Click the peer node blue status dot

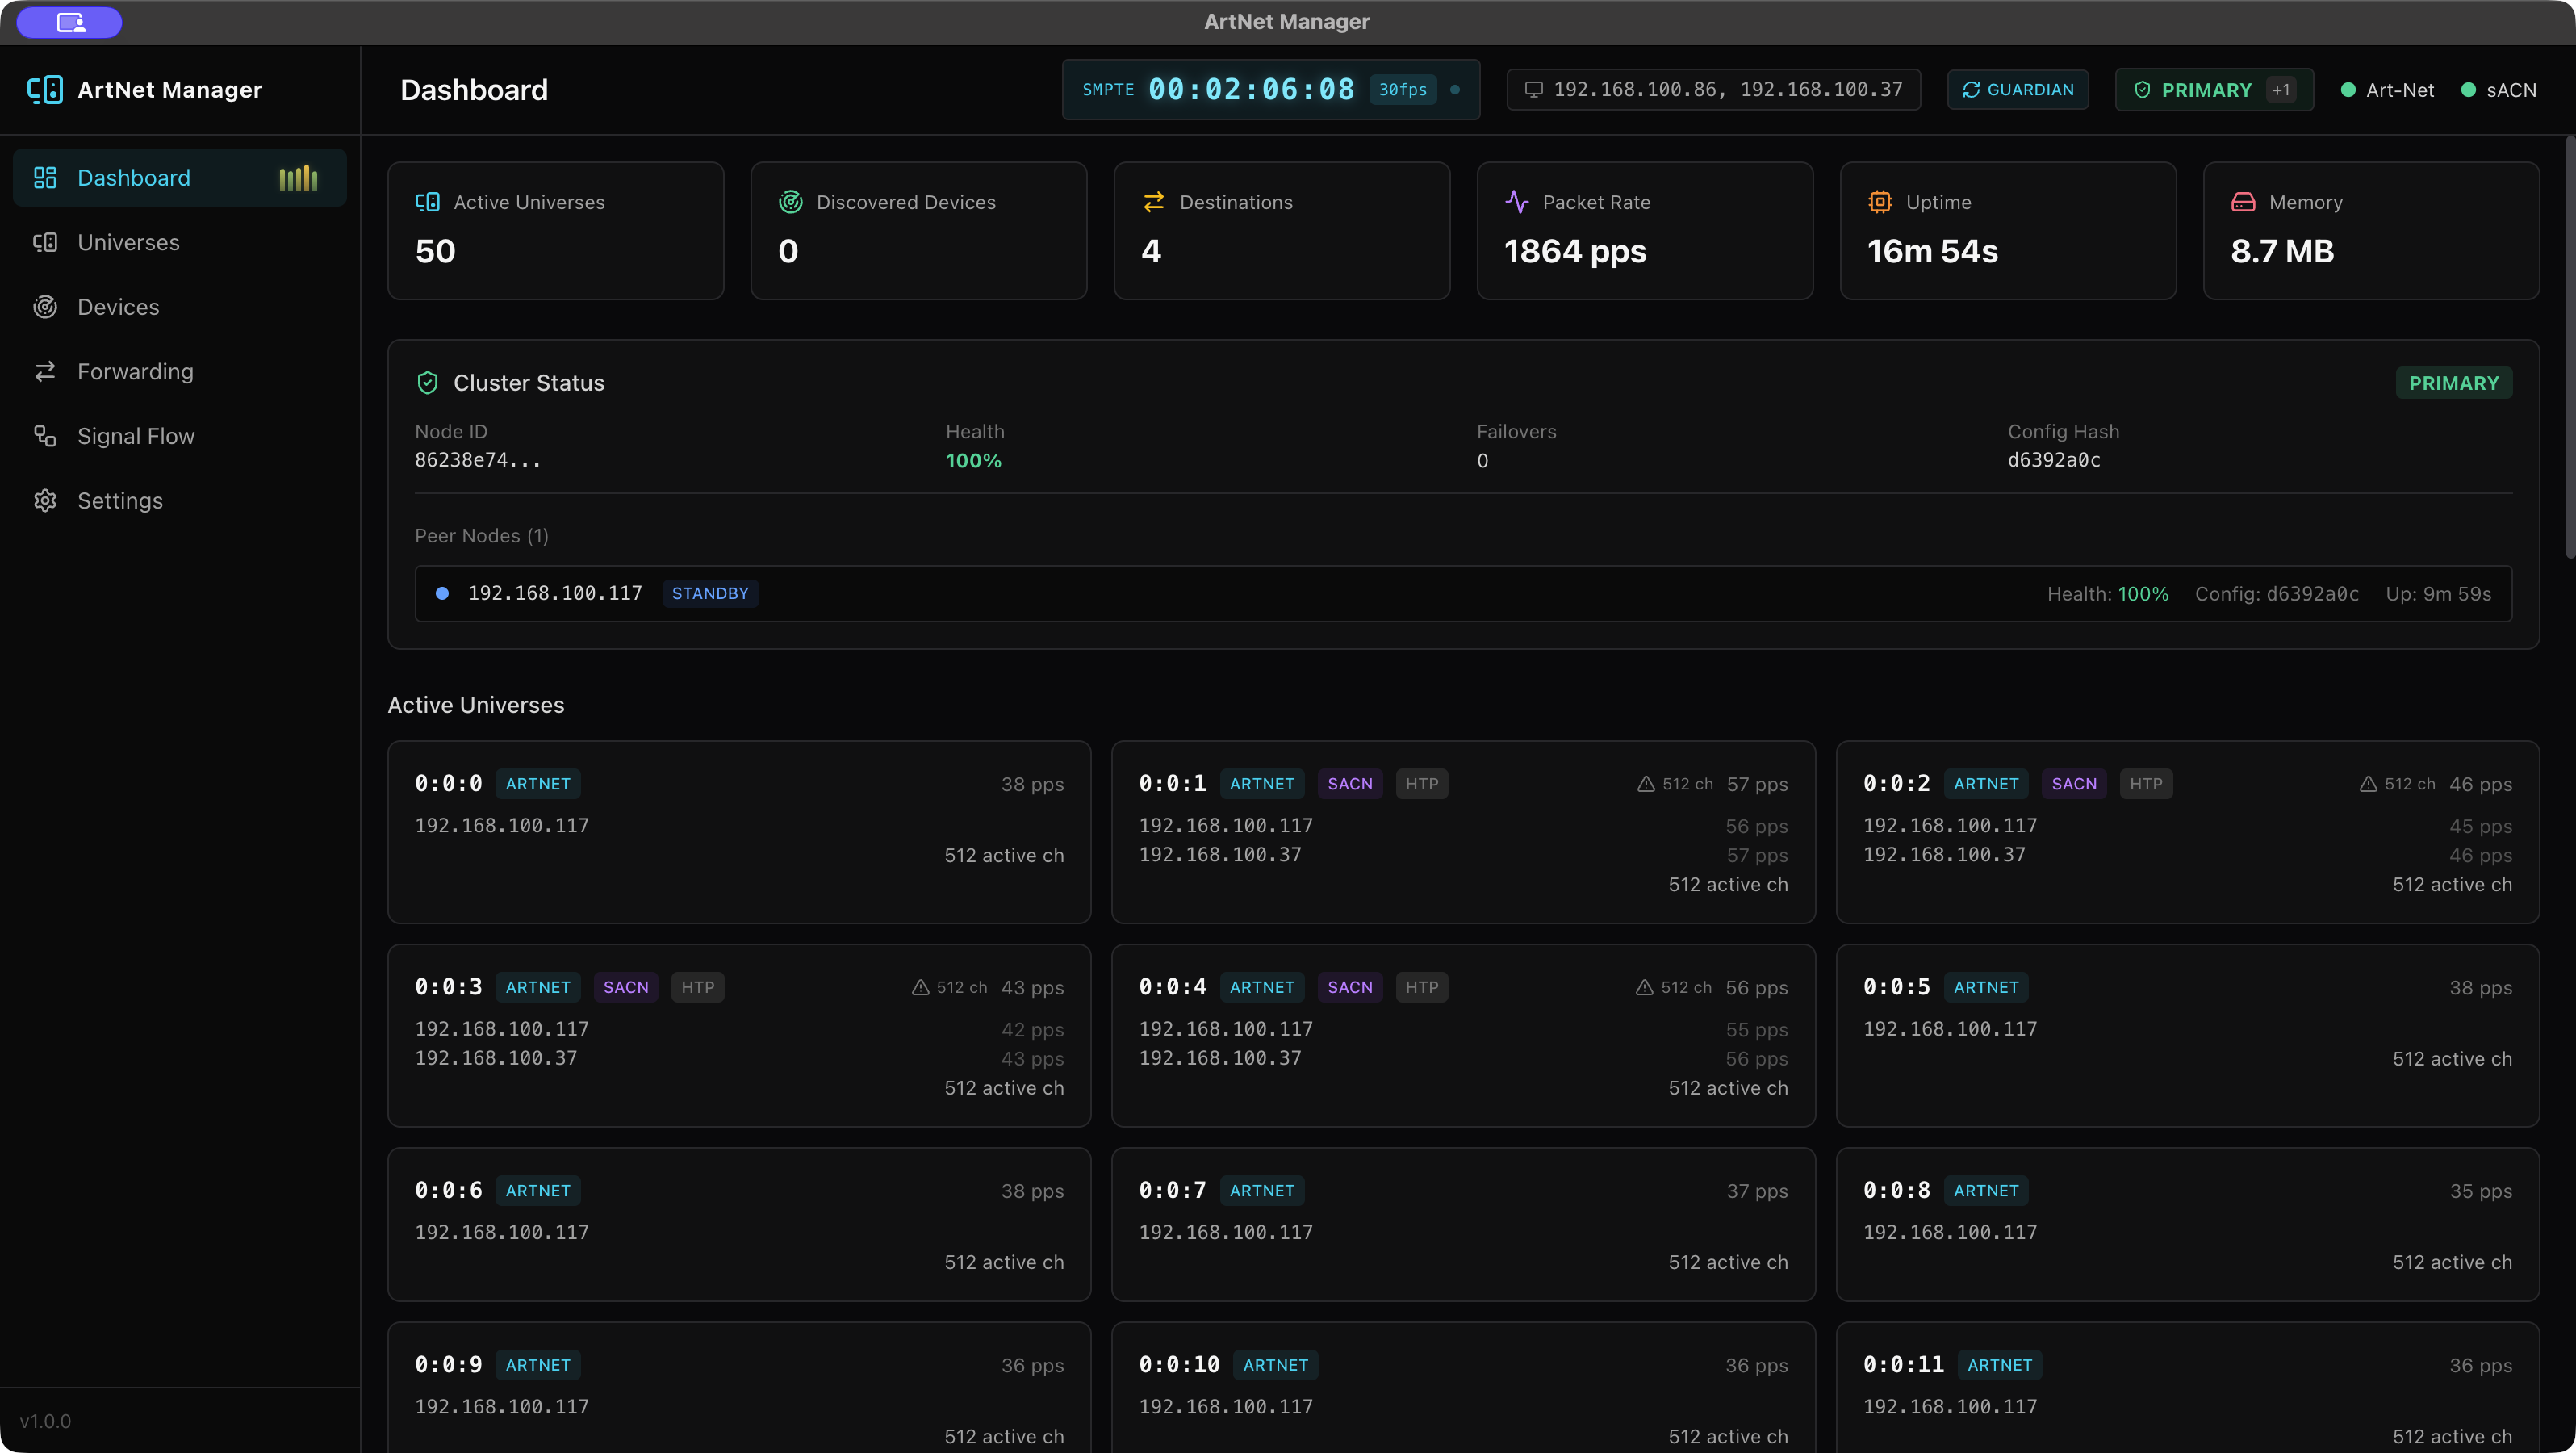[442, 594]
